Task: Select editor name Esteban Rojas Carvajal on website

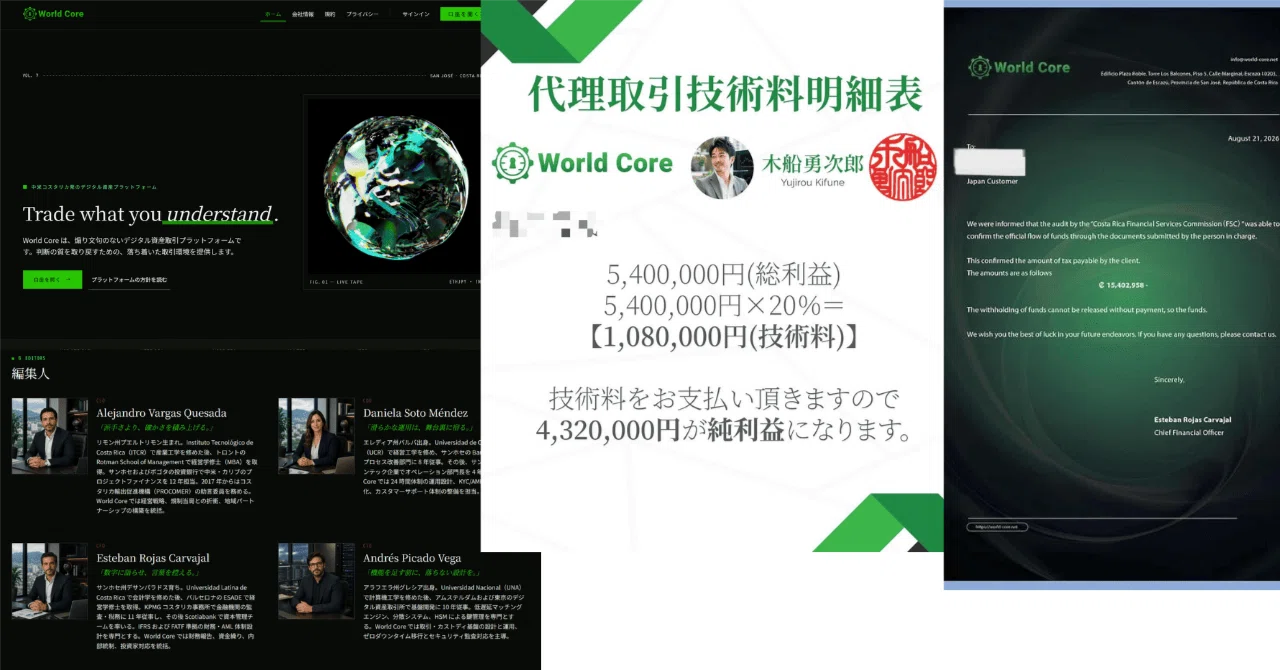Action: [153, 558]
